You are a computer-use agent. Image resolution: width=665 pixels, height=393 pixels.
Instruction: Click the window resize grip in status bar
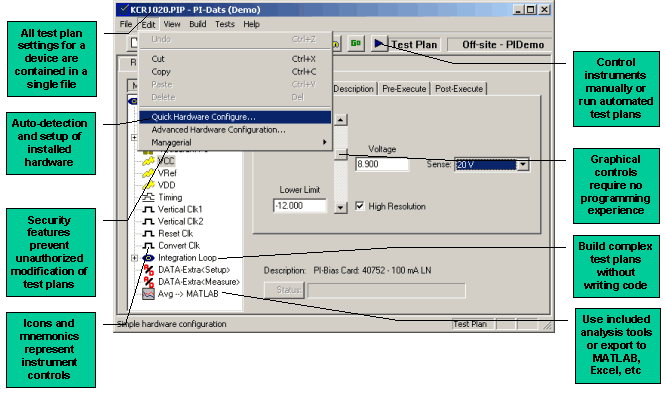(548, 325)
